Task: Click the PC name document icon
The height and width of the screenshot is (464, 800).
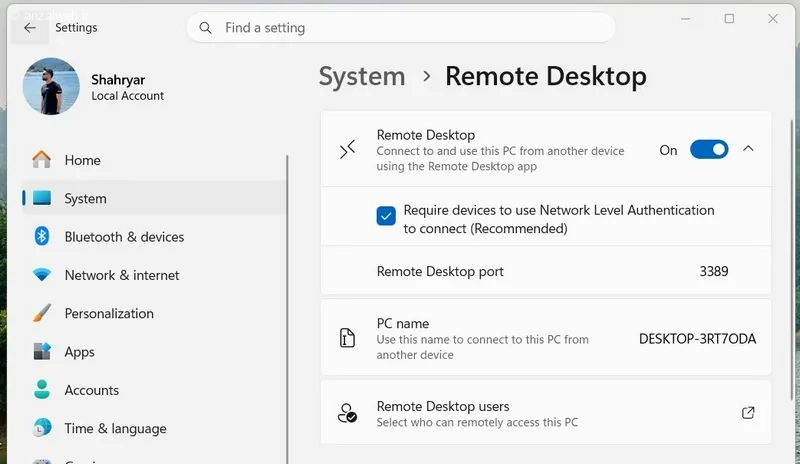Action: click(x=347, y=338)
